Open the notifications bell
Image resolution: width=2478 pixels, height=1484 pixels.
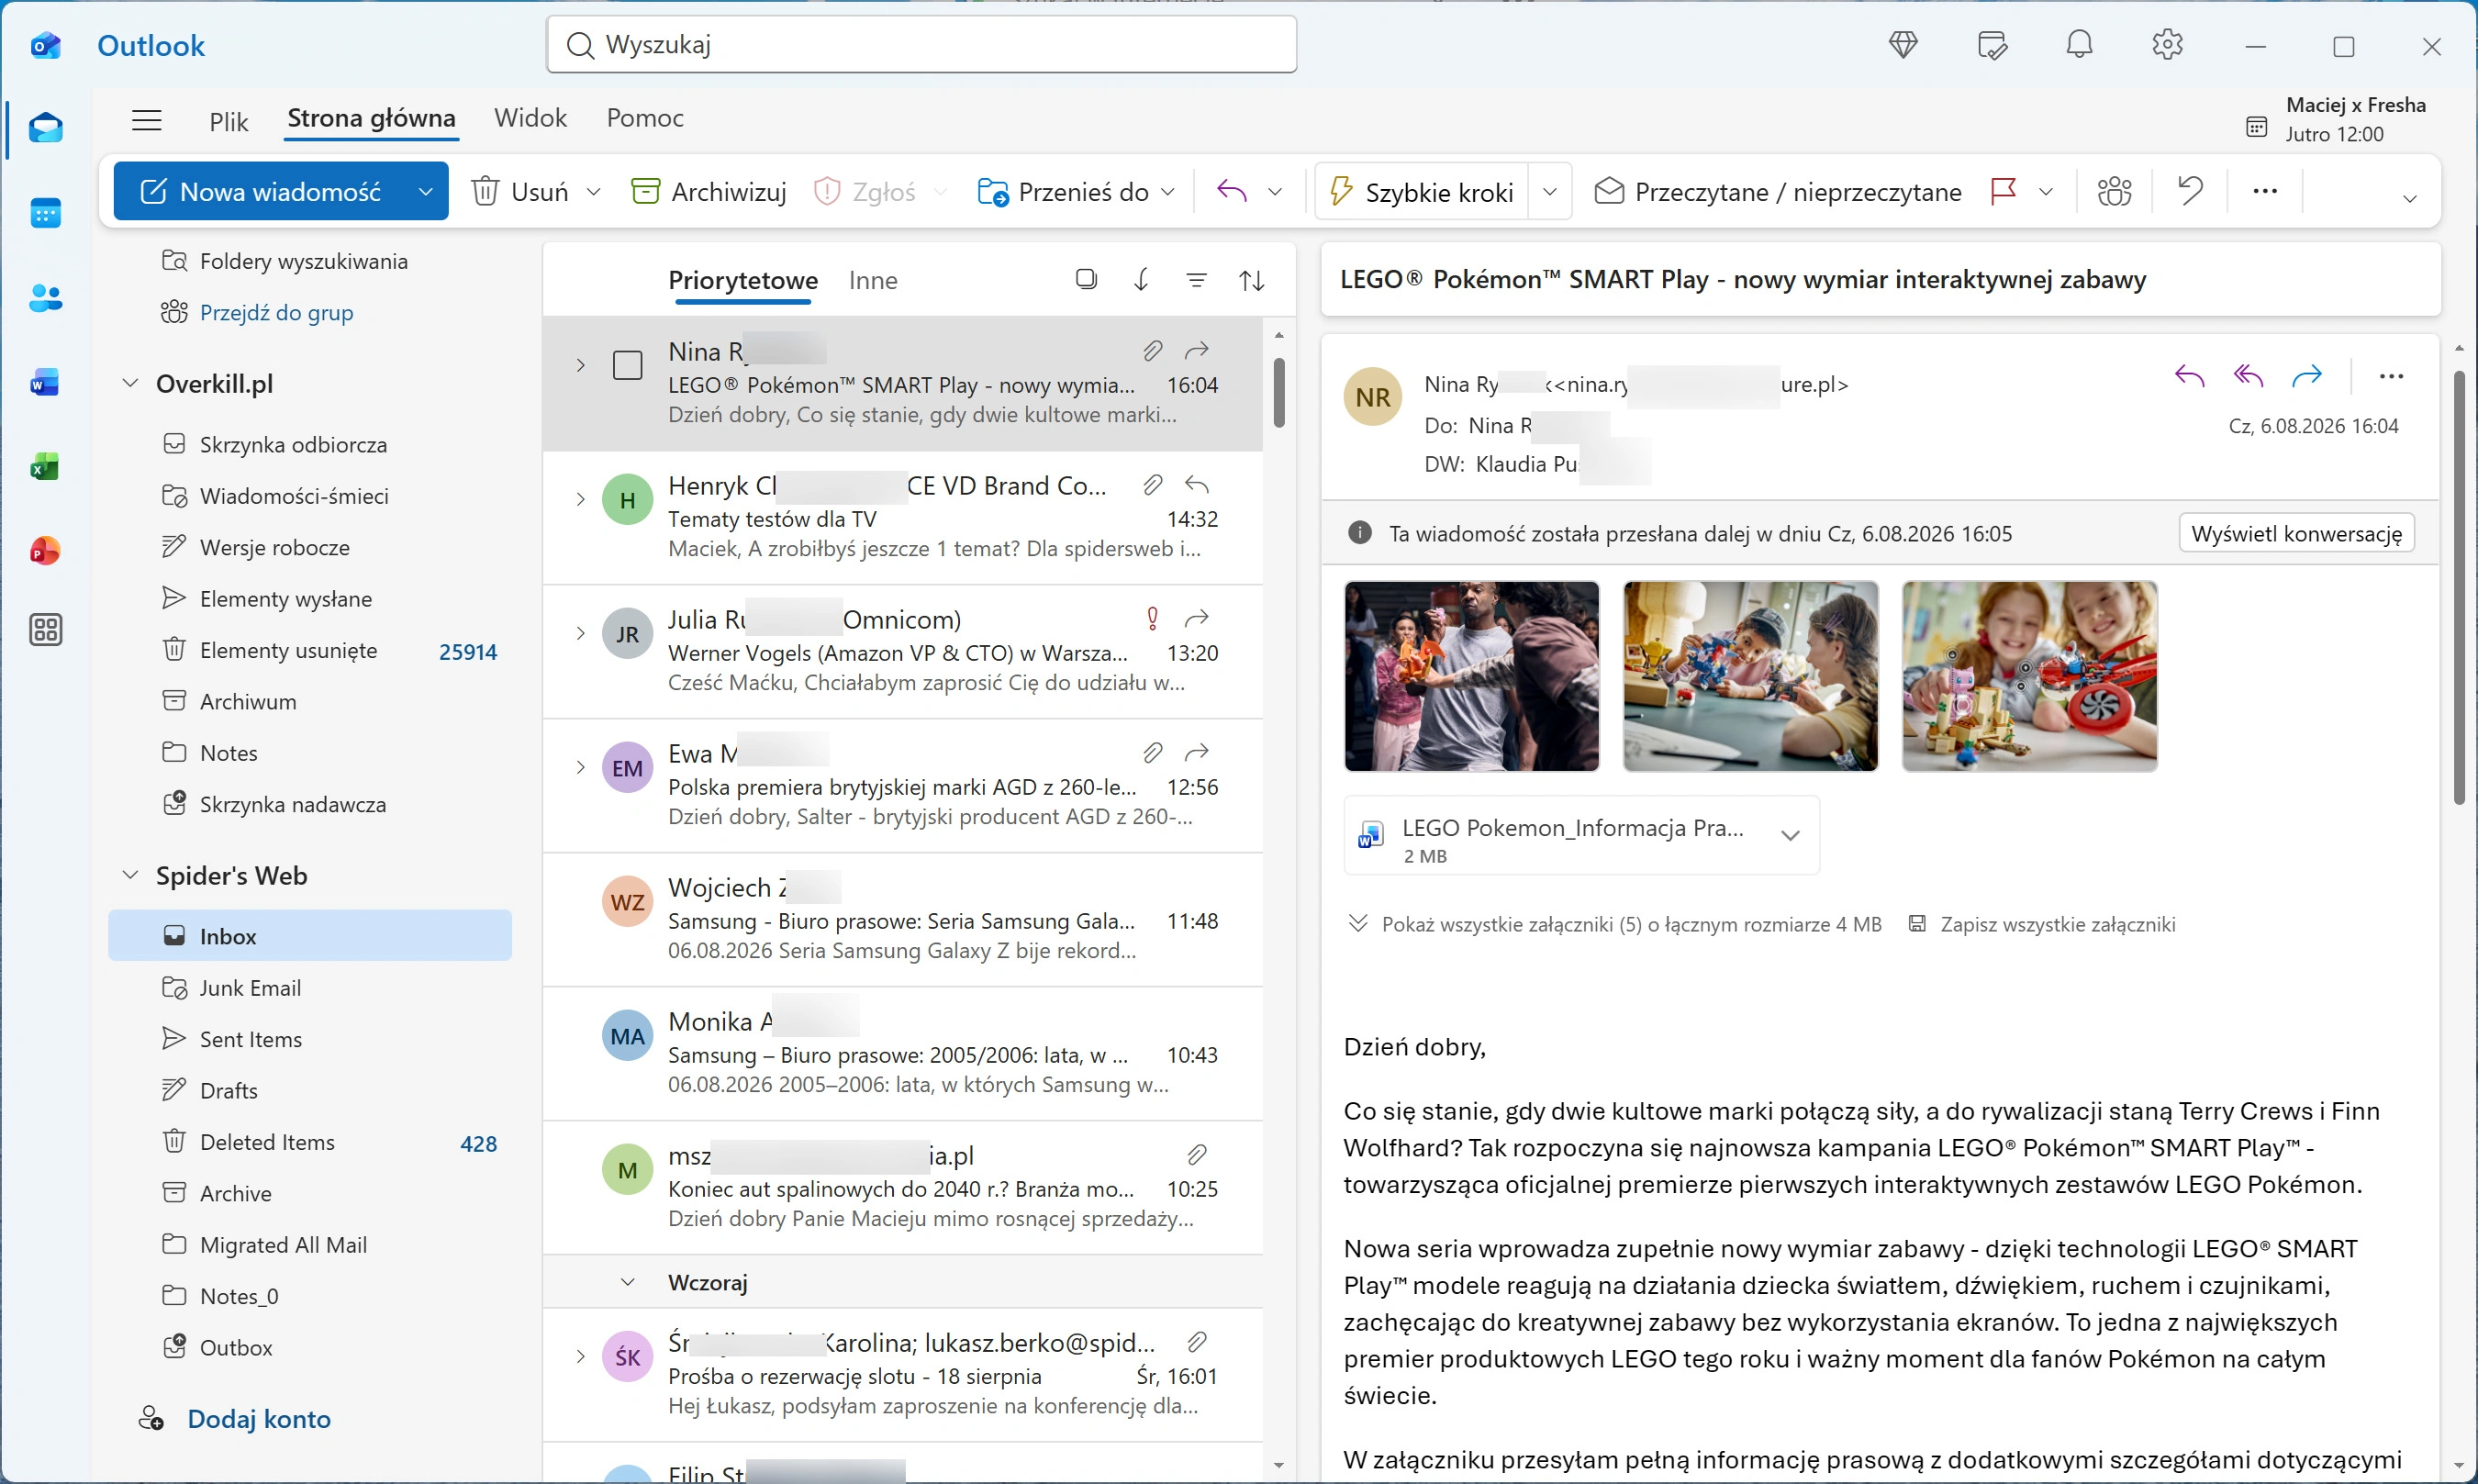click(x=2079, y=45)
